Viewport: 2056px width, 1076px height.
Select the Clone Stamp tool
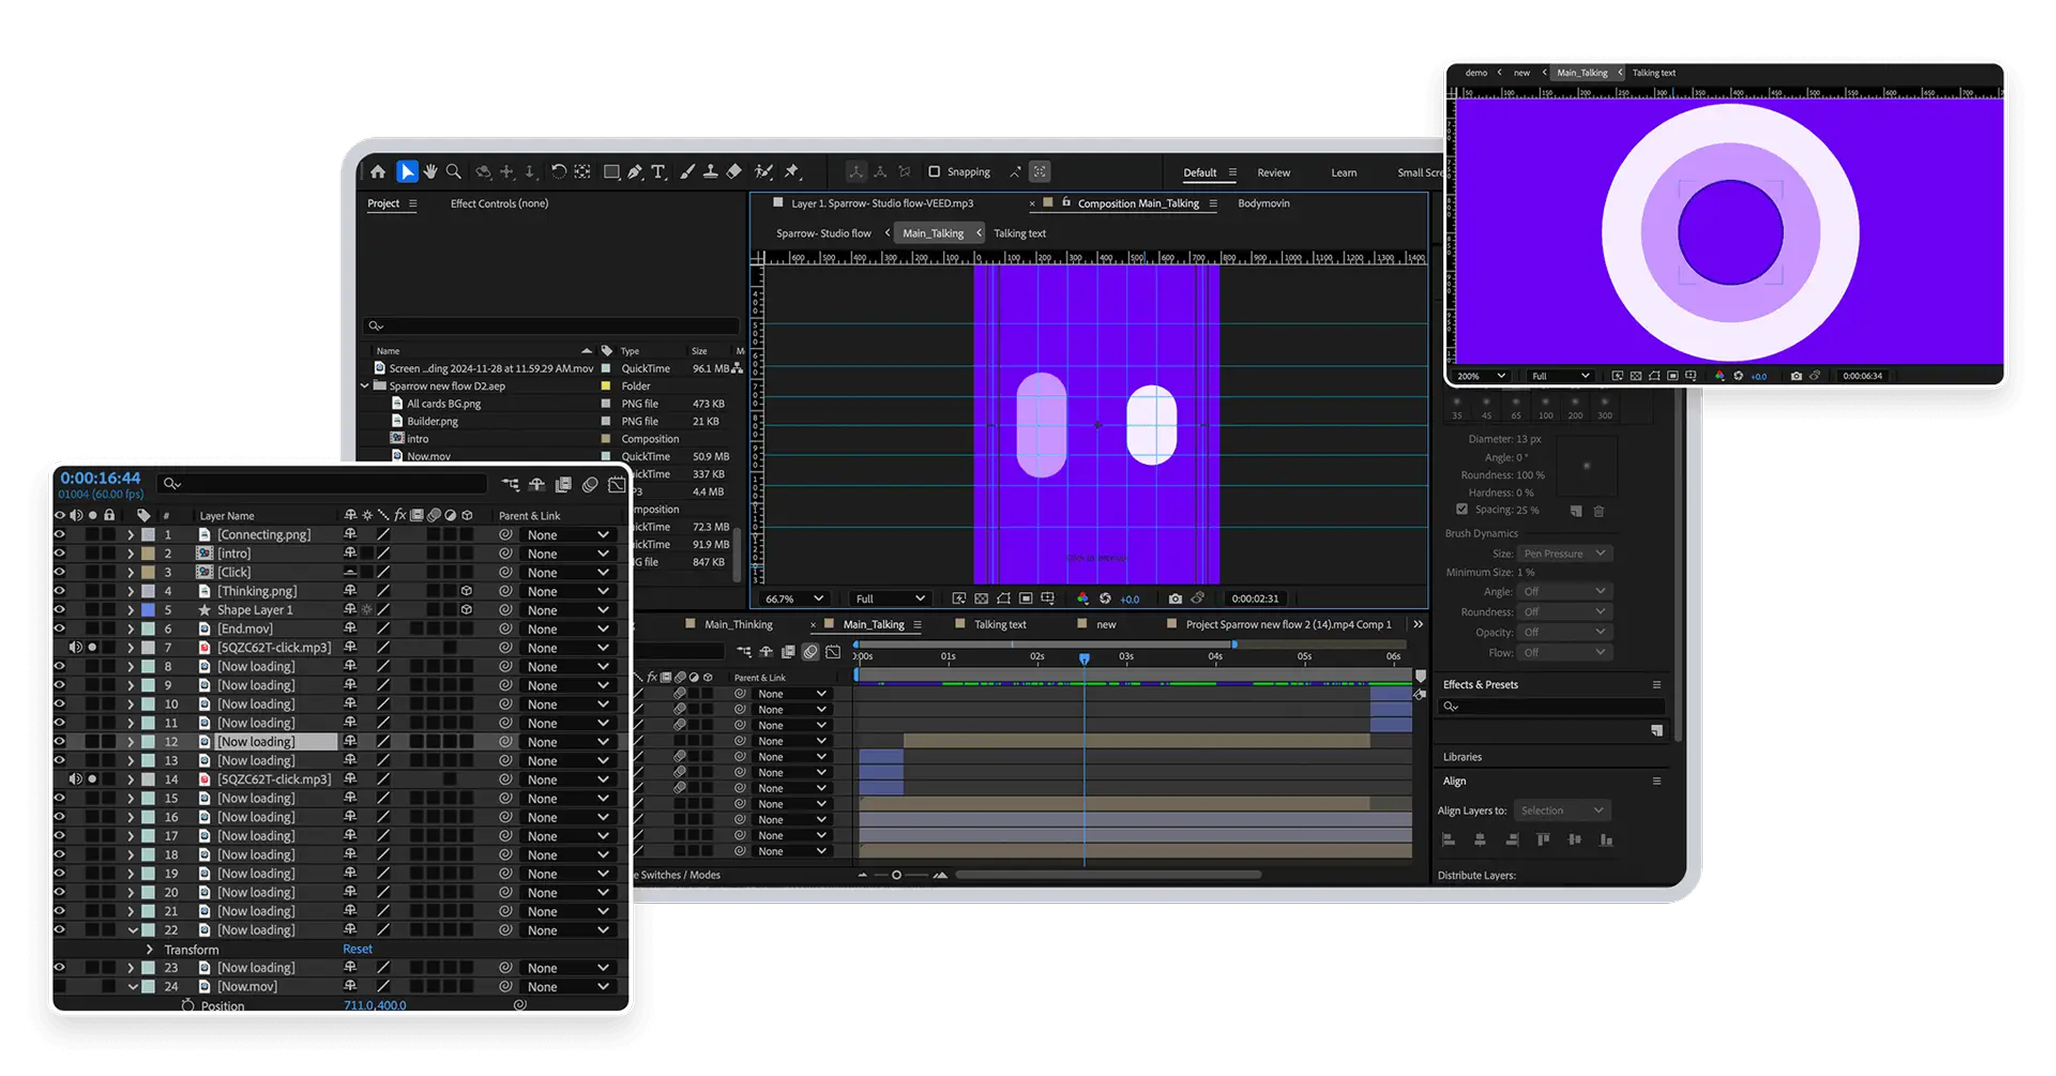[710, 172]
